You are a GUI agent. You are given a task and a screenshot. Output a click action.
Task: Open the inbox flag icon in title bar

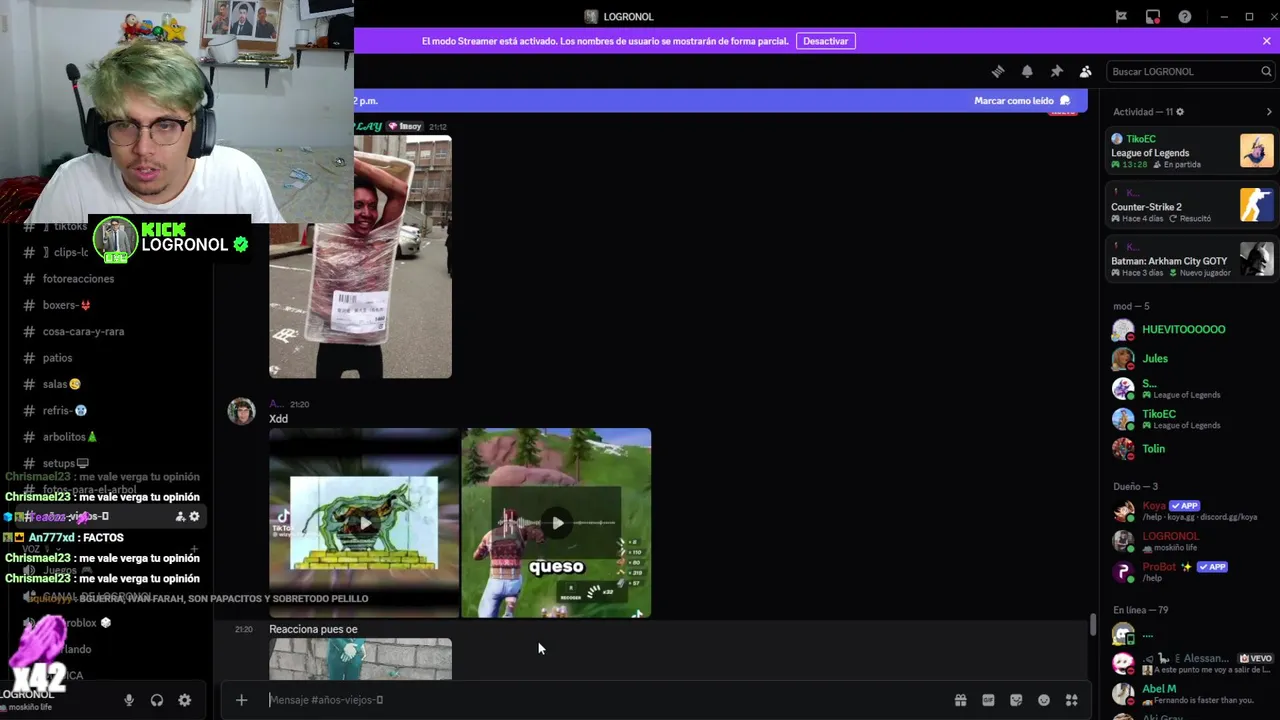click(1121, 16)
